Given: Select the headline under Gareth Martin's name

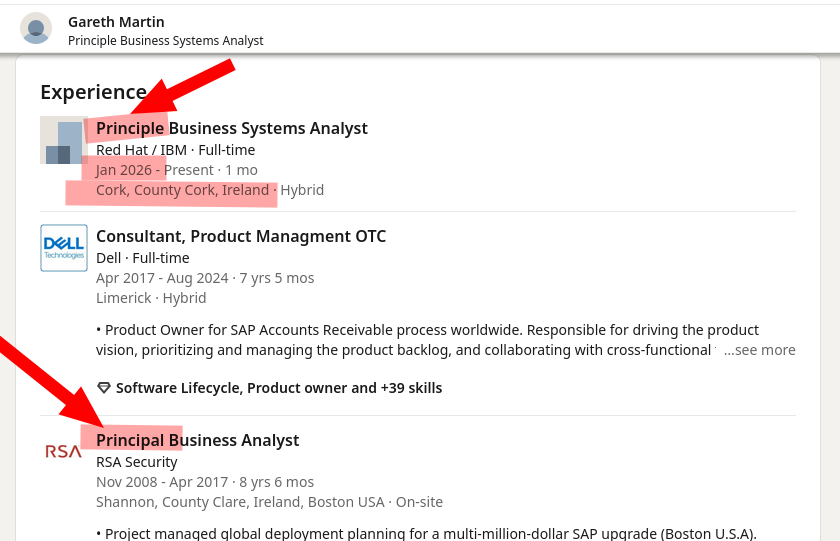Looking at the screenshot, I should (165, 41).
